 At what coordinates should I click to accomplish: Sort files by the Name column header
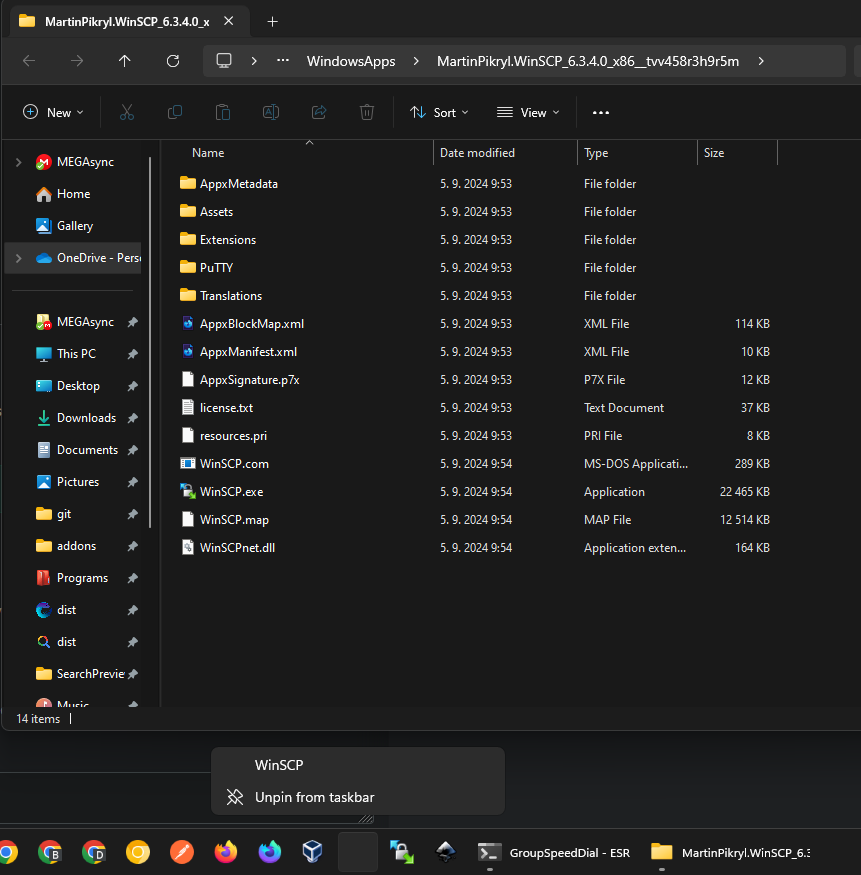pyautogui.click(x=207, y=152)
